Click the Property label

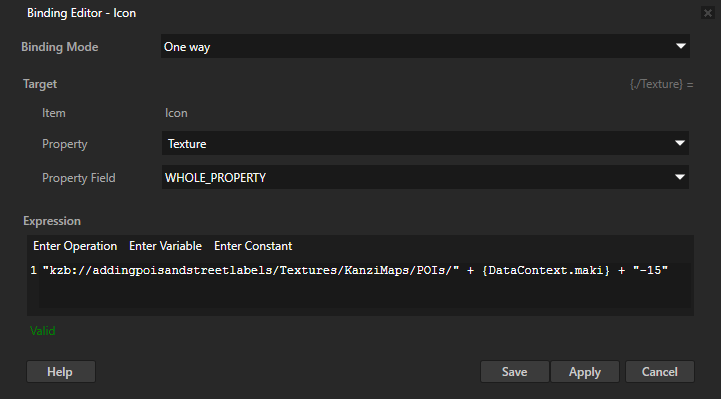coord(65,144)
